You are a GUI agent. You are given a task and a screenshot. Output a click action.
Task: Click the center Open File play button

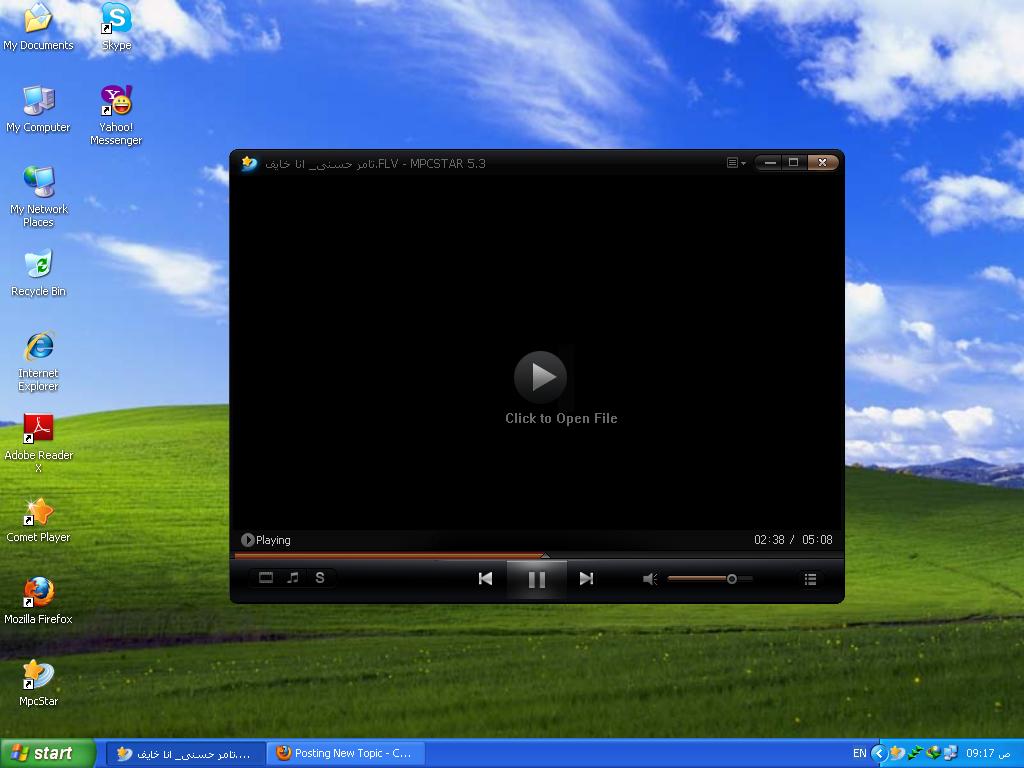(540, 377)
